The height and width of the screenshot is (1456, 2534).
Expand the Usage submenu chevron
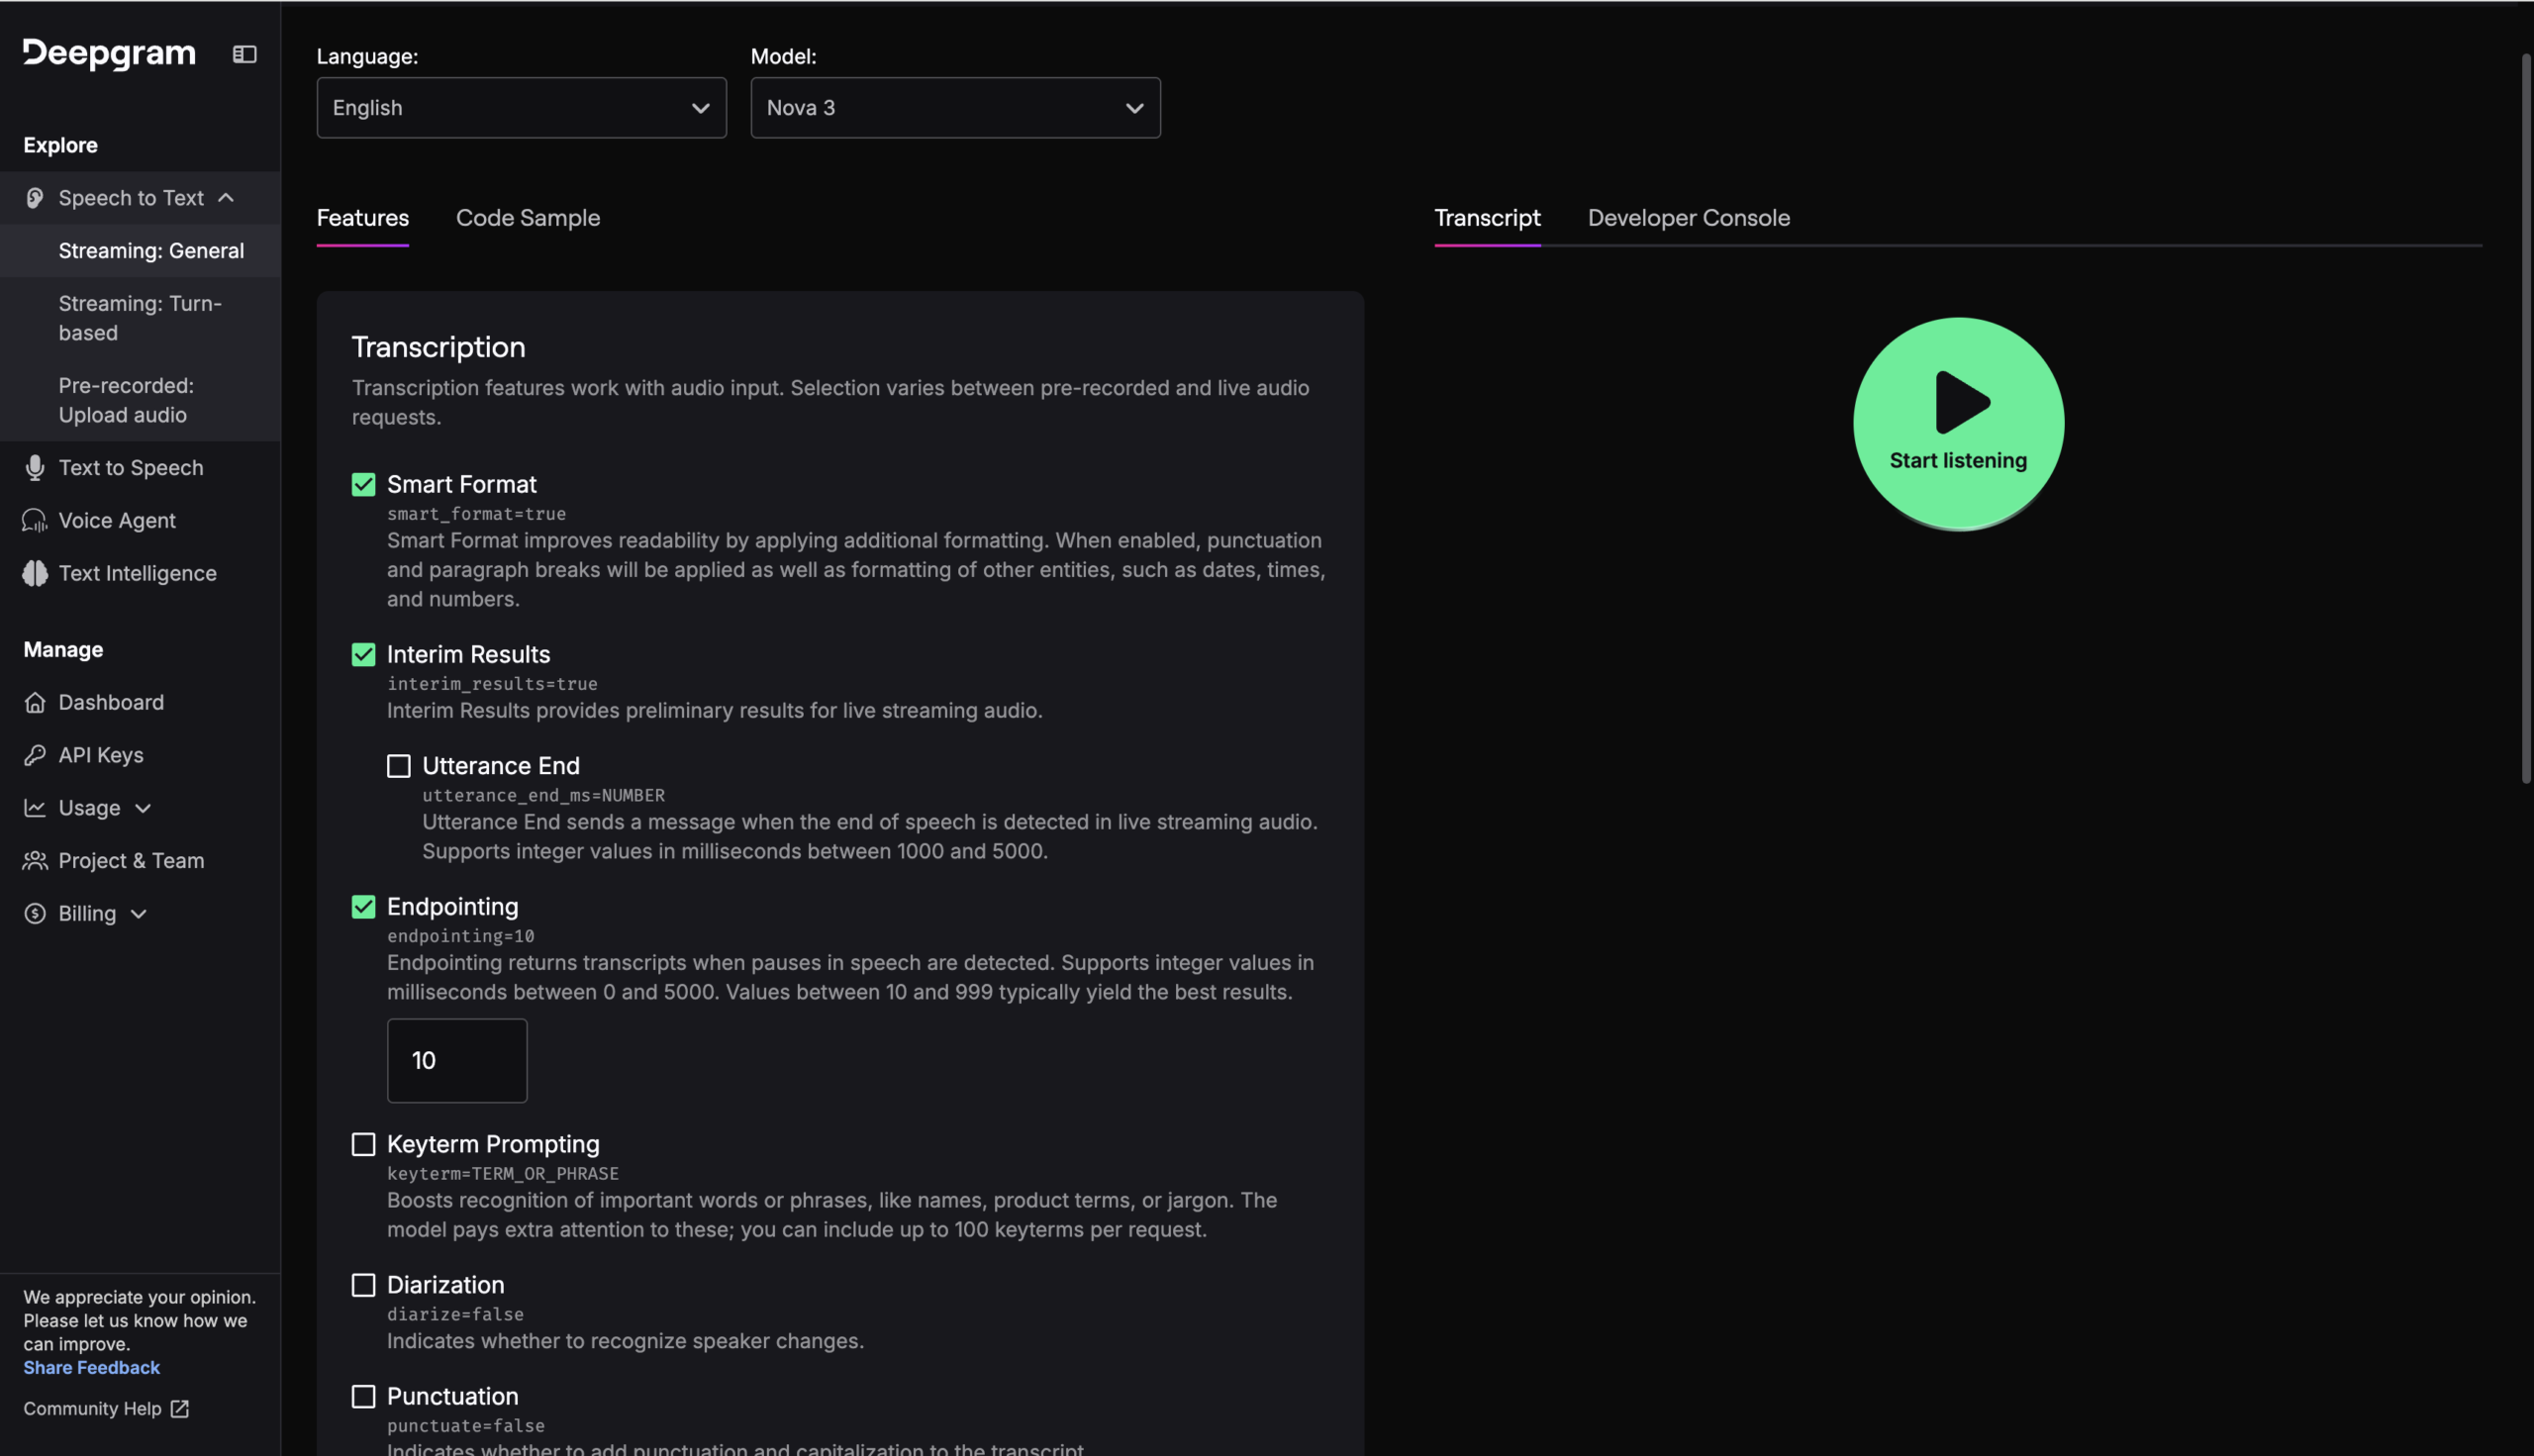[x=143, y=808]
